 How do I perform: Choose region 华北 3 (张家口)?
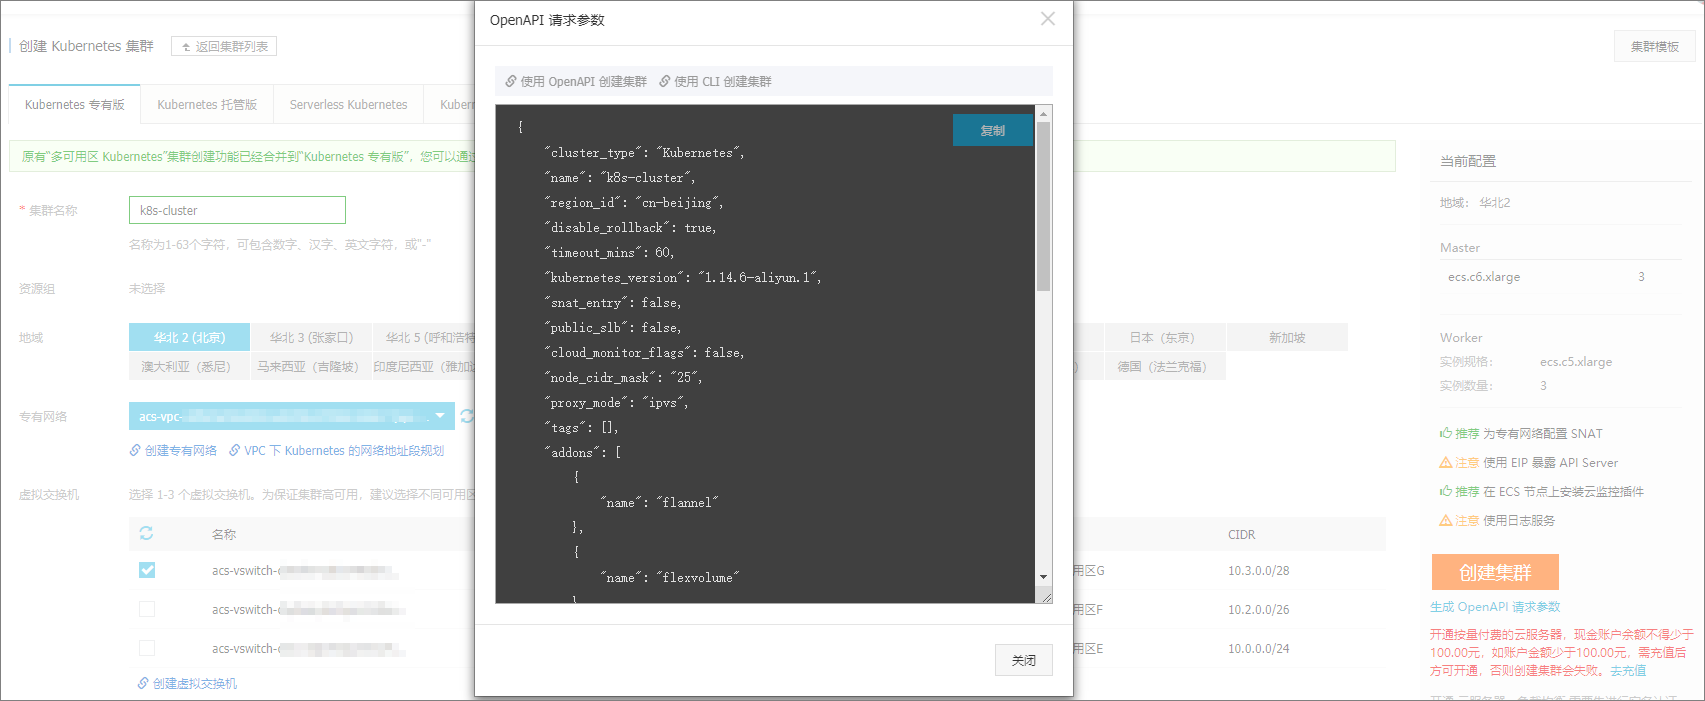click(311, 337)
